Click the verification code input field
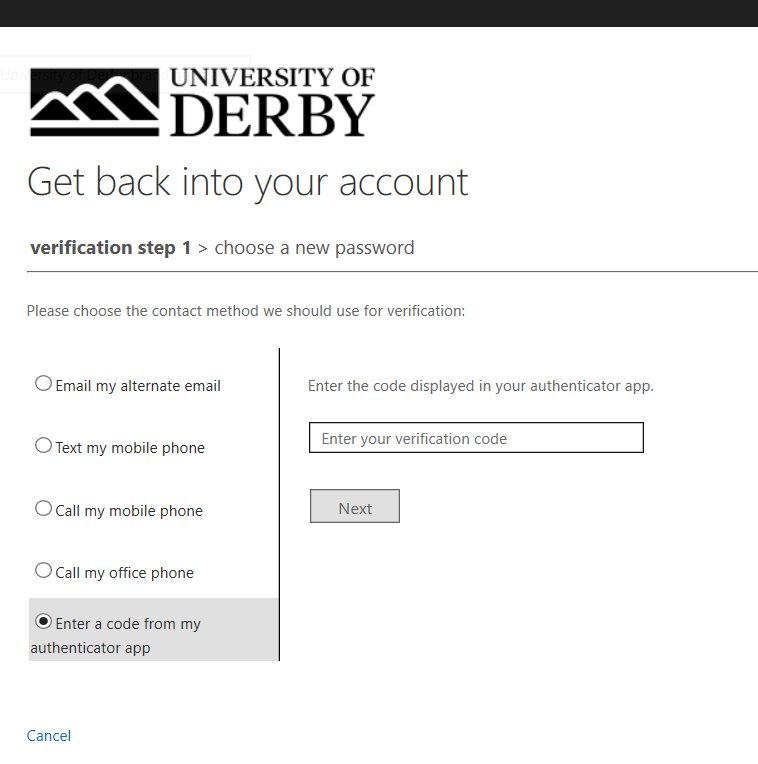Image resolution: width=758 pixels, height=764 pixels. pyautogui.click(x=476, y=438)
